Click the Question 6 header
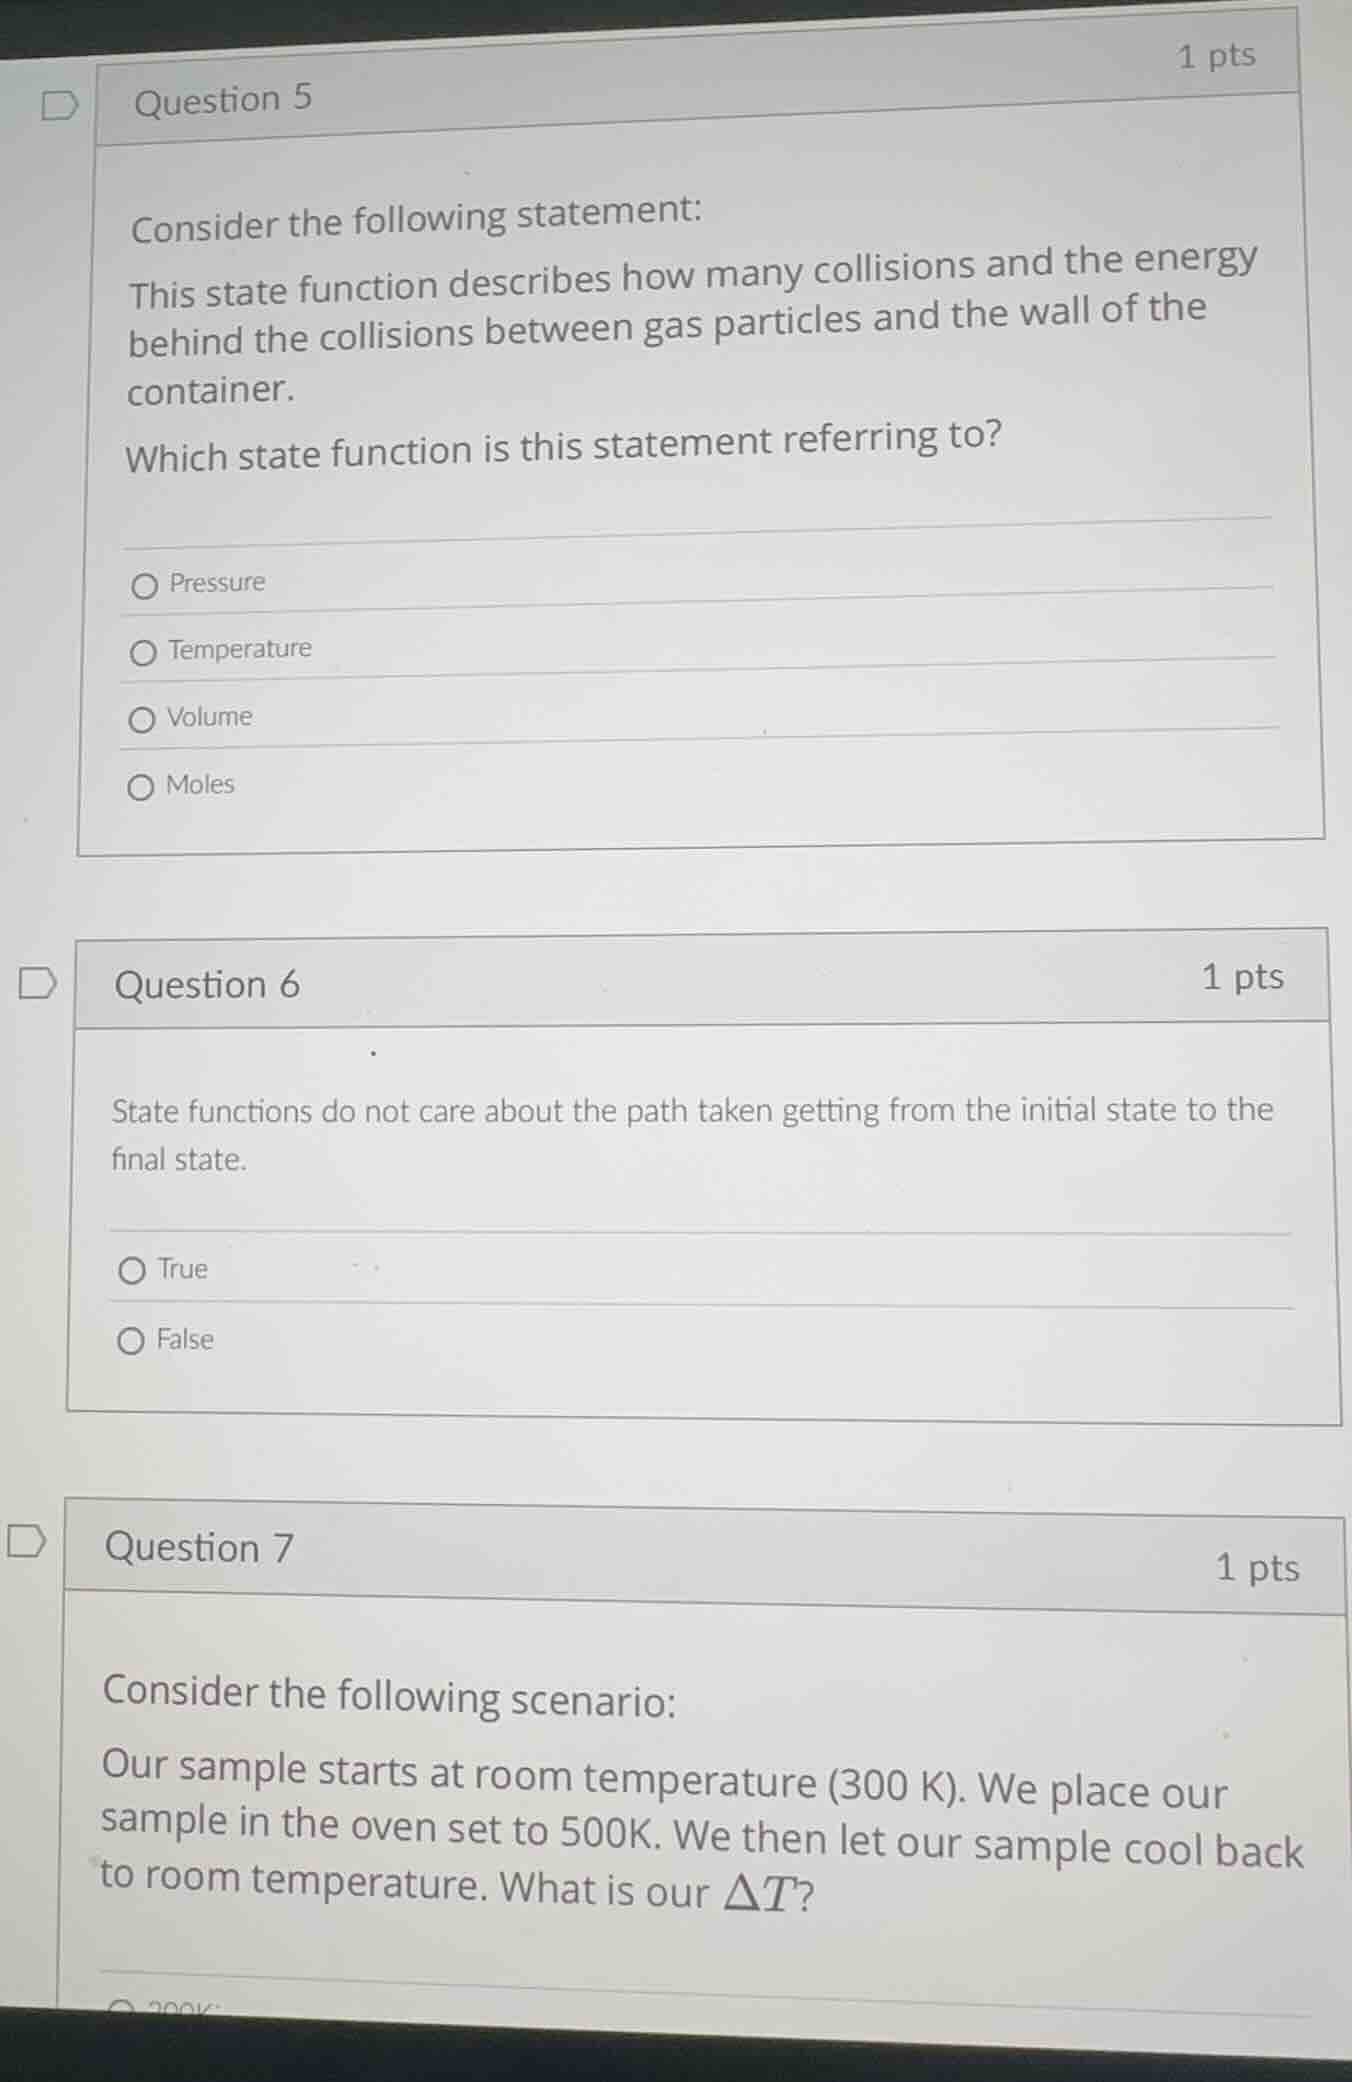Viewport: 1352px width, 2082px height. tap(206, 985)
